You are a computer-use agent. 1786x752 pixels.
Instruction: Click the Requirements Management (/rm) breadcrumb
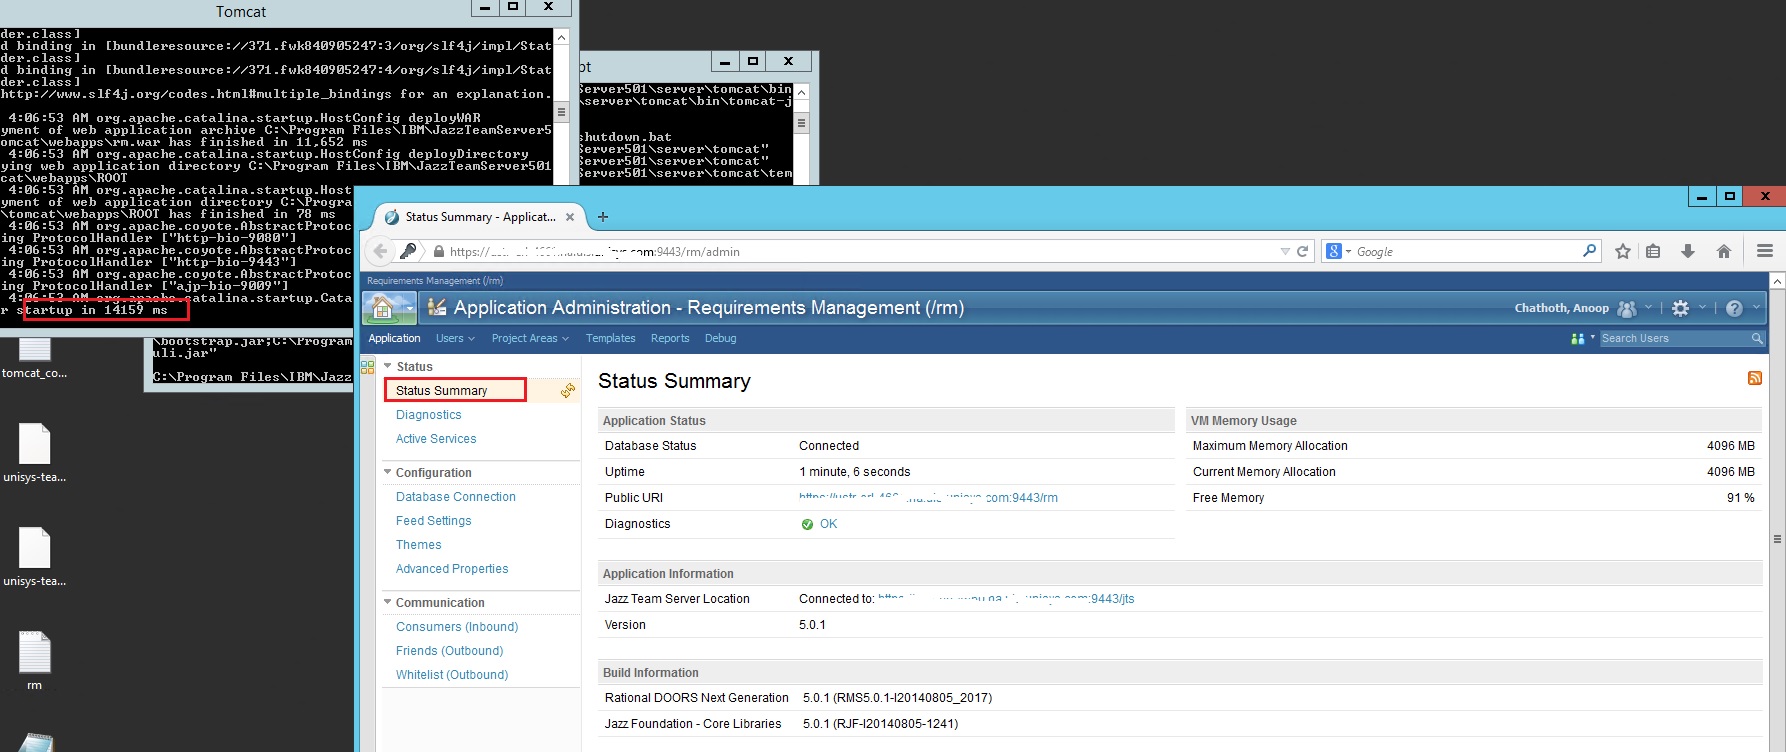(x=435, y=281)
